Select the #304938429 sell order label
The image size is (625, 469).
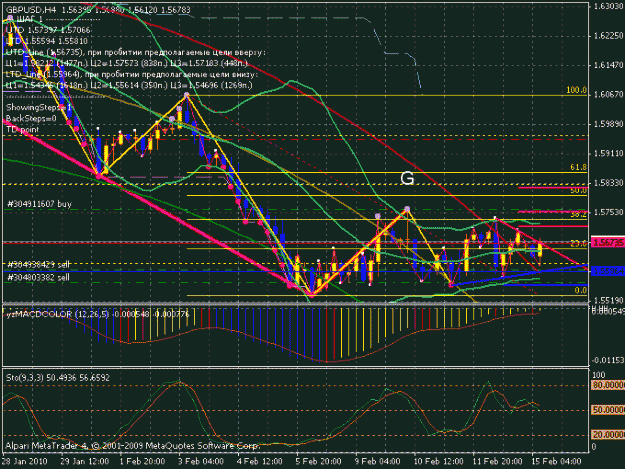pos(38,264)
